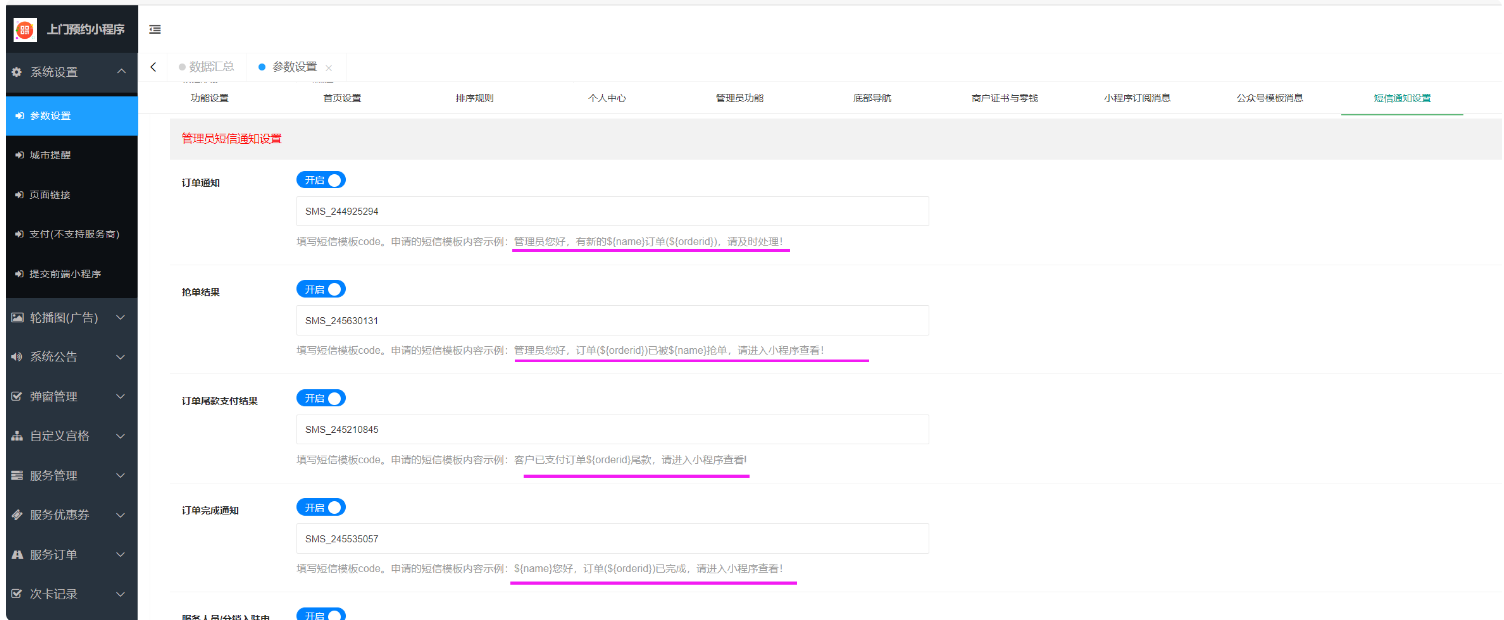Expand the 服务优惠券 menu chevron
Image resolution: width=1504 pixels, height=620 pixels.
121,515
